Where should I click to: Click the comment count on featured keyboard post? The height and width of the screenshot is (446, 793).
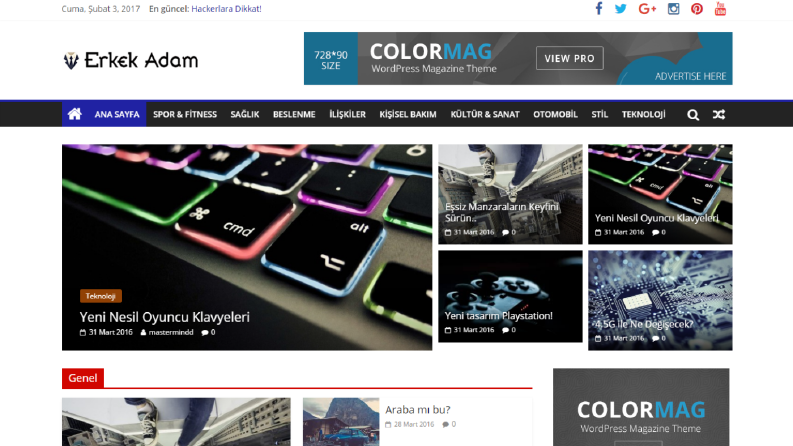208,332
